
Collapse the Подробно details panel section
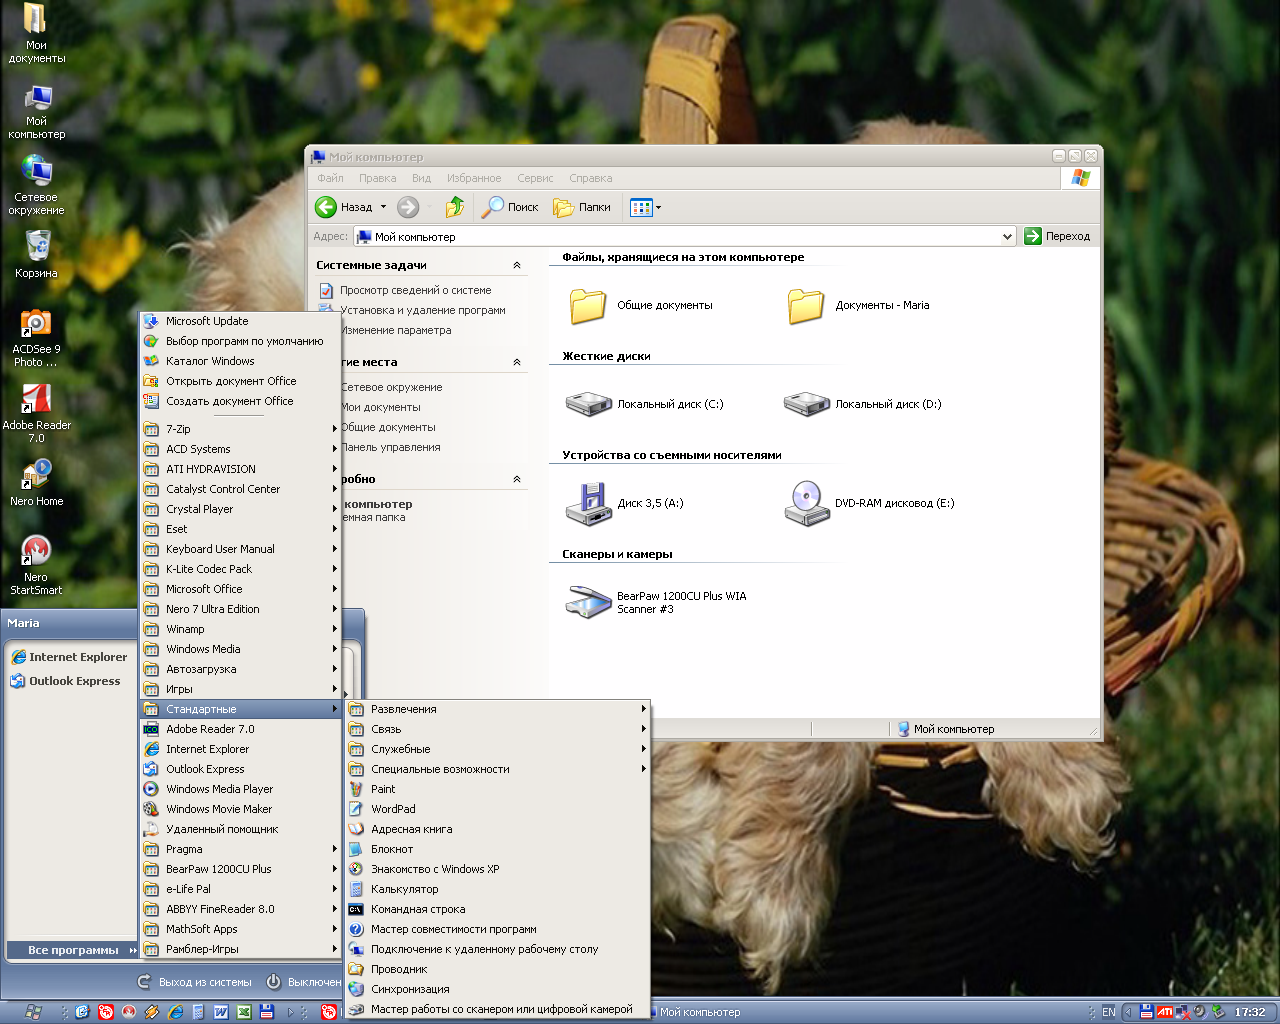517,479
